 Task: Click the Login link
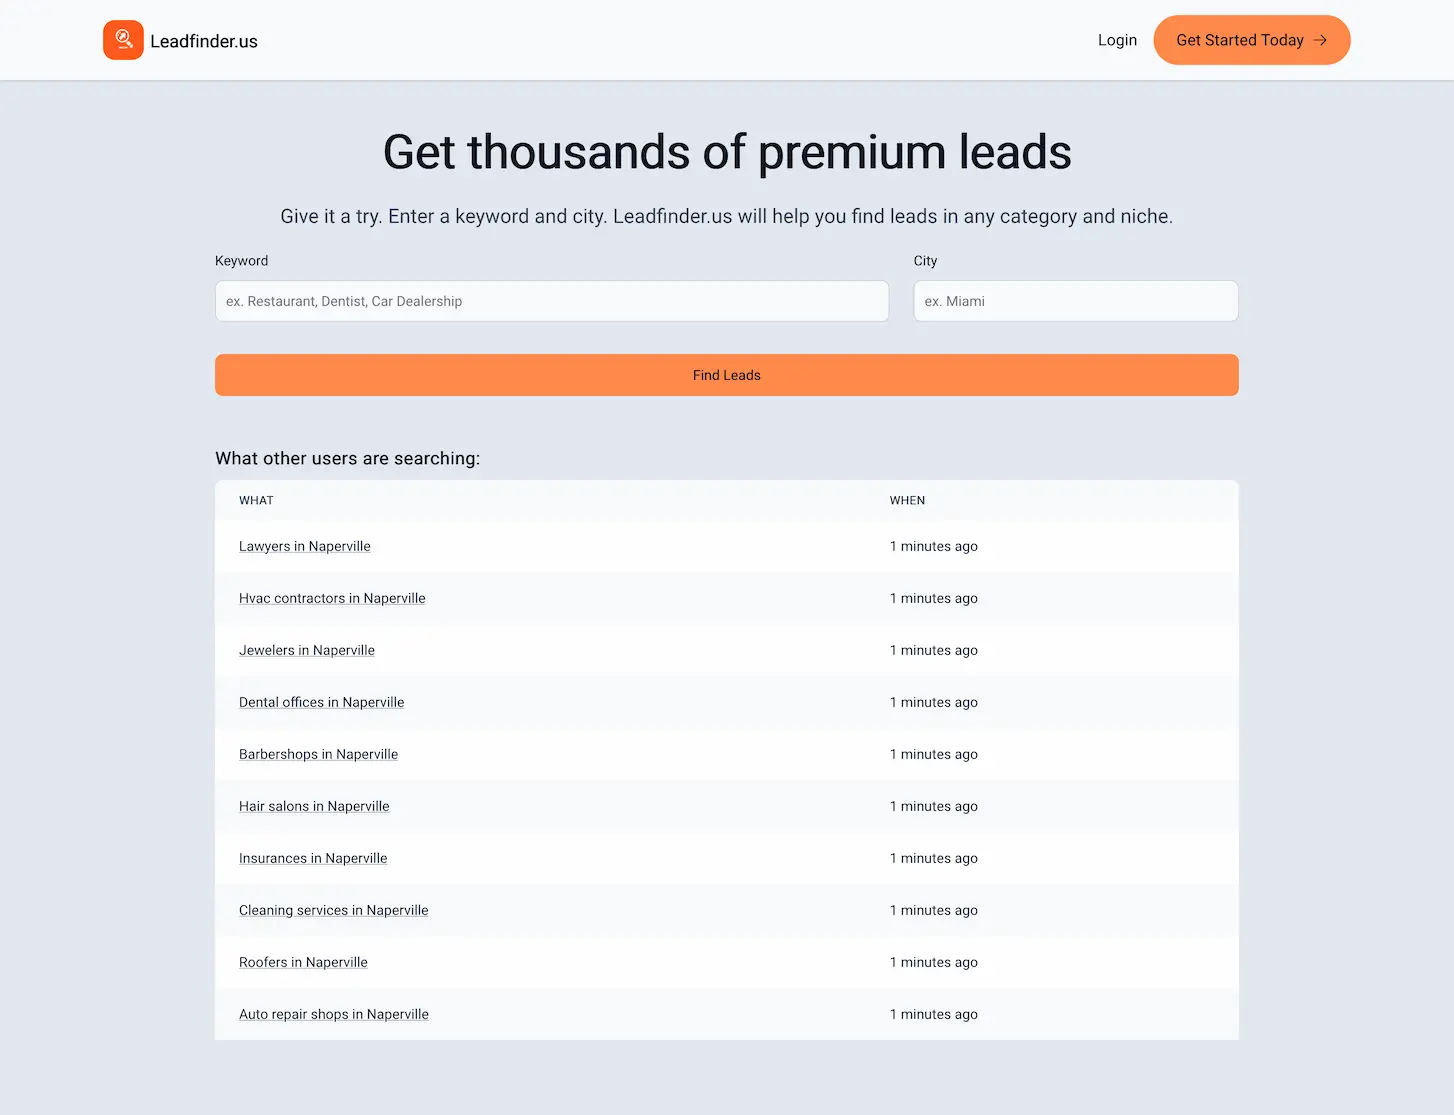coord(1117,40)
